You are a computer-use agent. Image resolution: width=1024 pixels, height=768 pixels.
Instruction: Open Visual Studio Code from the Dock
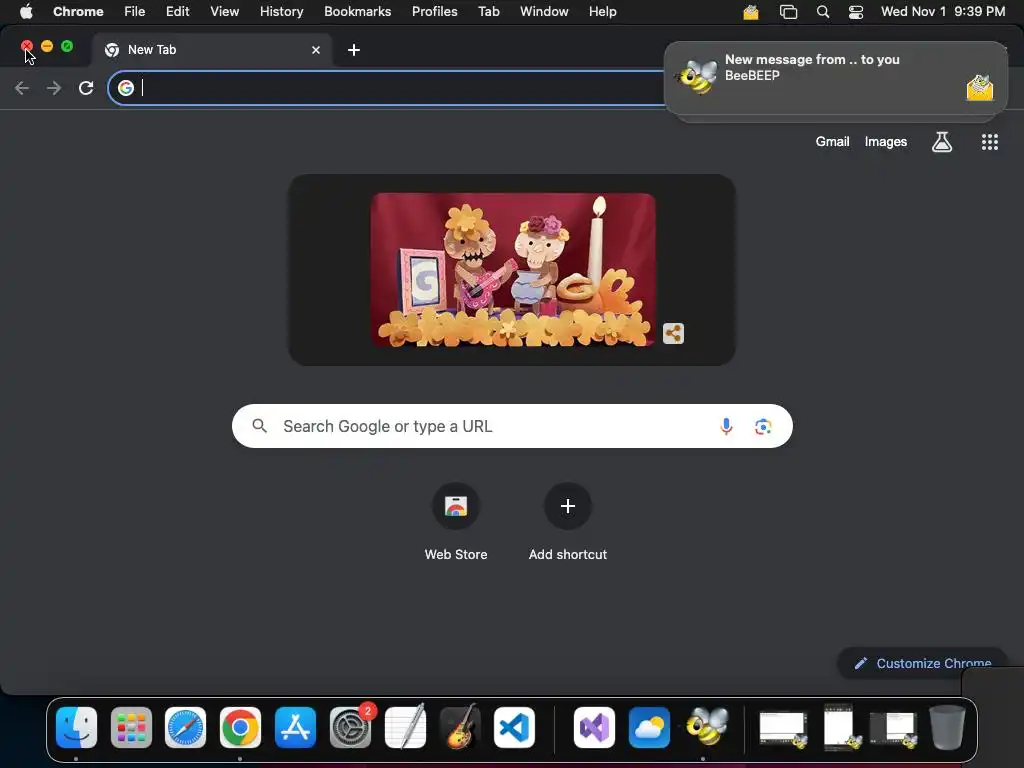(x=515, y=728)
